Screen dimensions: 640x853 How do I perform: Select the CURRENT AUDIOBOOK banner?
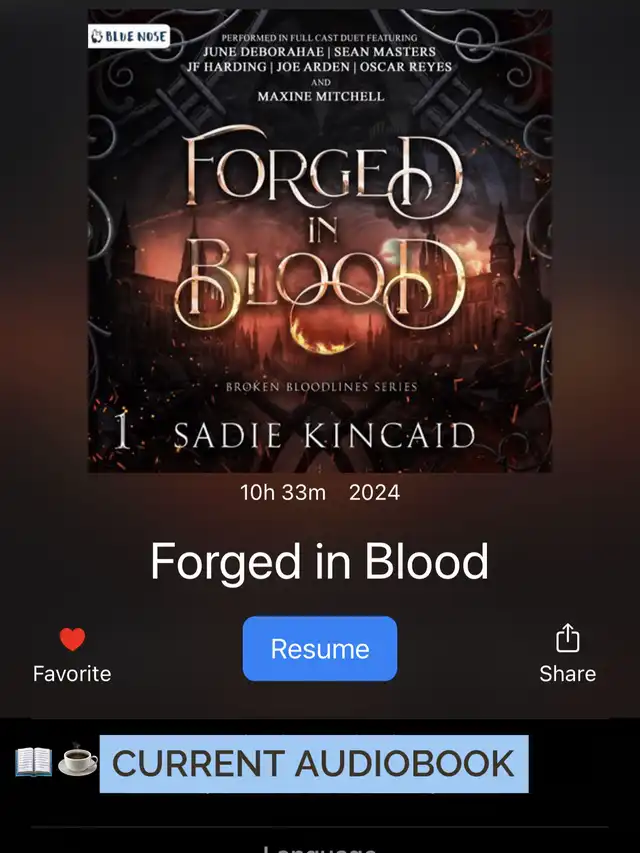[314, 763]
